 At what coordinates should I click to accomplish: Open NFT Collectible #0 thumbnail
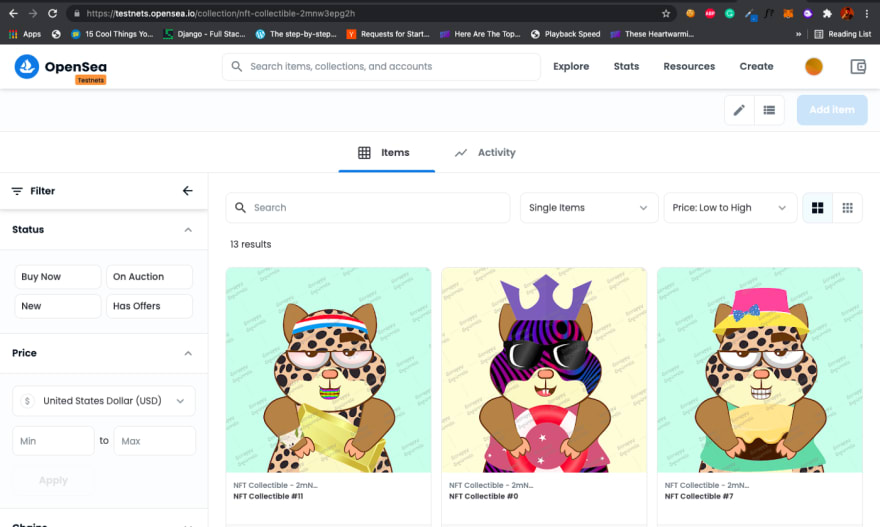pyautogui.click(x=544, y=370)
